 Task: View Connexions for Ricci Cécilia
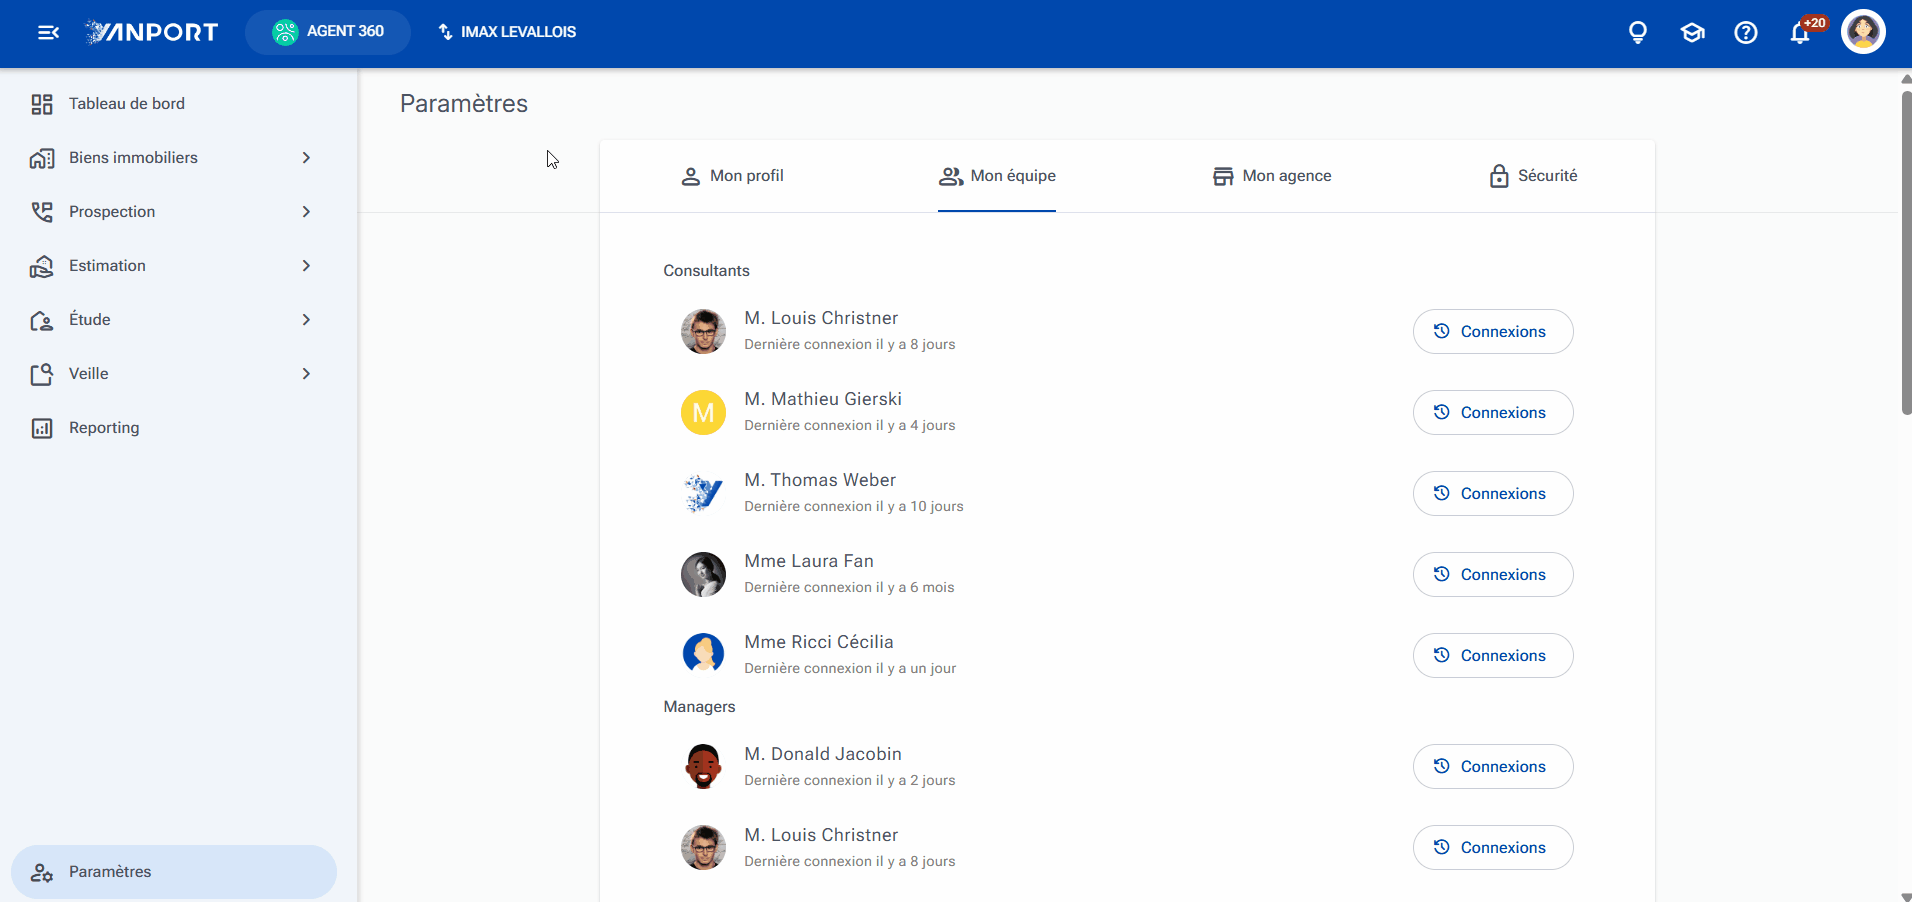(1493, 656)
